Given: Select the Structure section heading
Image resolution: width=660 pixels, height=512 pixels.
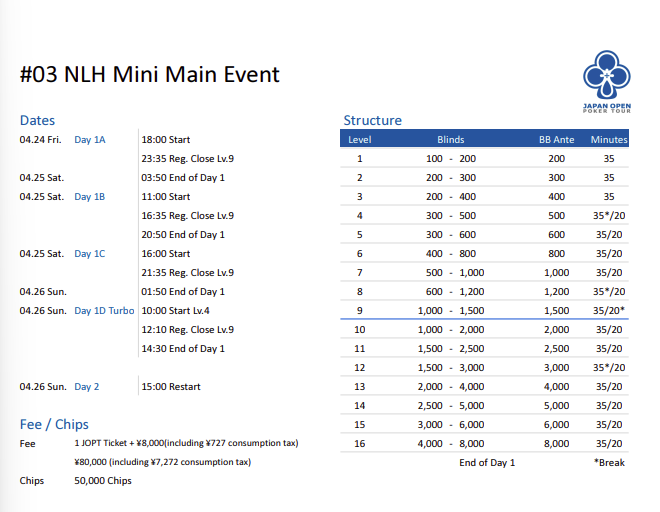Looking at the screenshot, I should tap(372, 120).
